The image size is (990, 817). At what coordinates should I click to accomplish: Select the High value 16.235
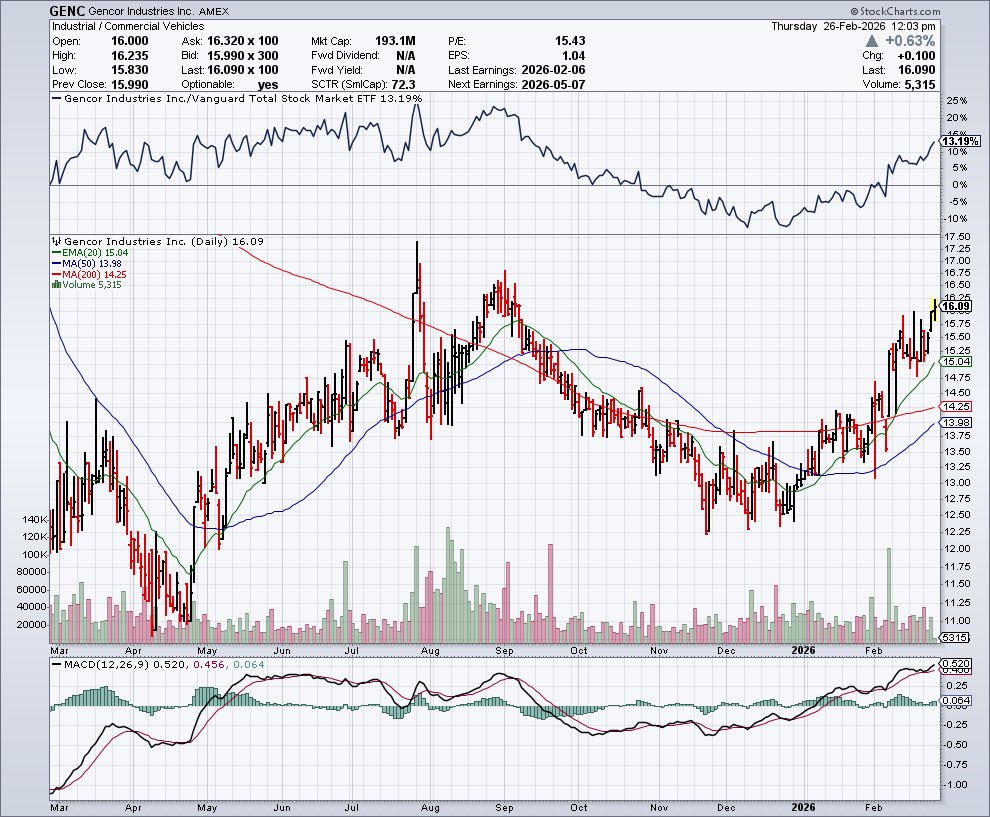click(129, 56)
